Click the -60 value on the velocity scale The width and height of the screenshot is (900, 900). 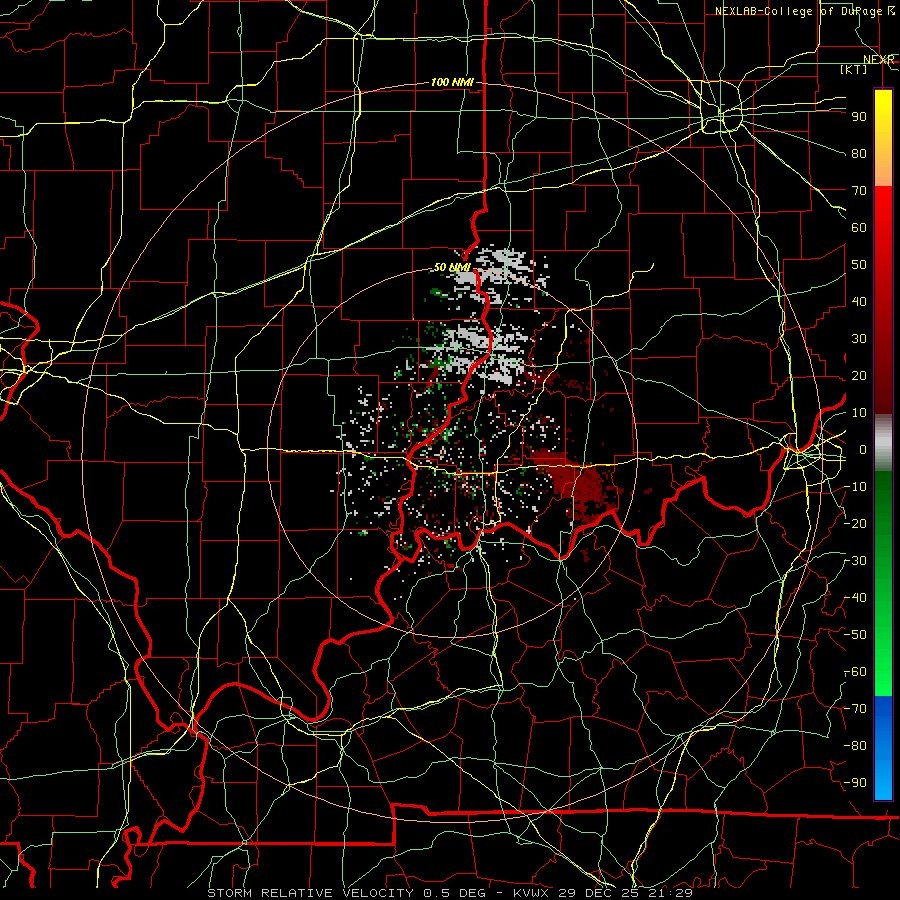coord(855,672)
